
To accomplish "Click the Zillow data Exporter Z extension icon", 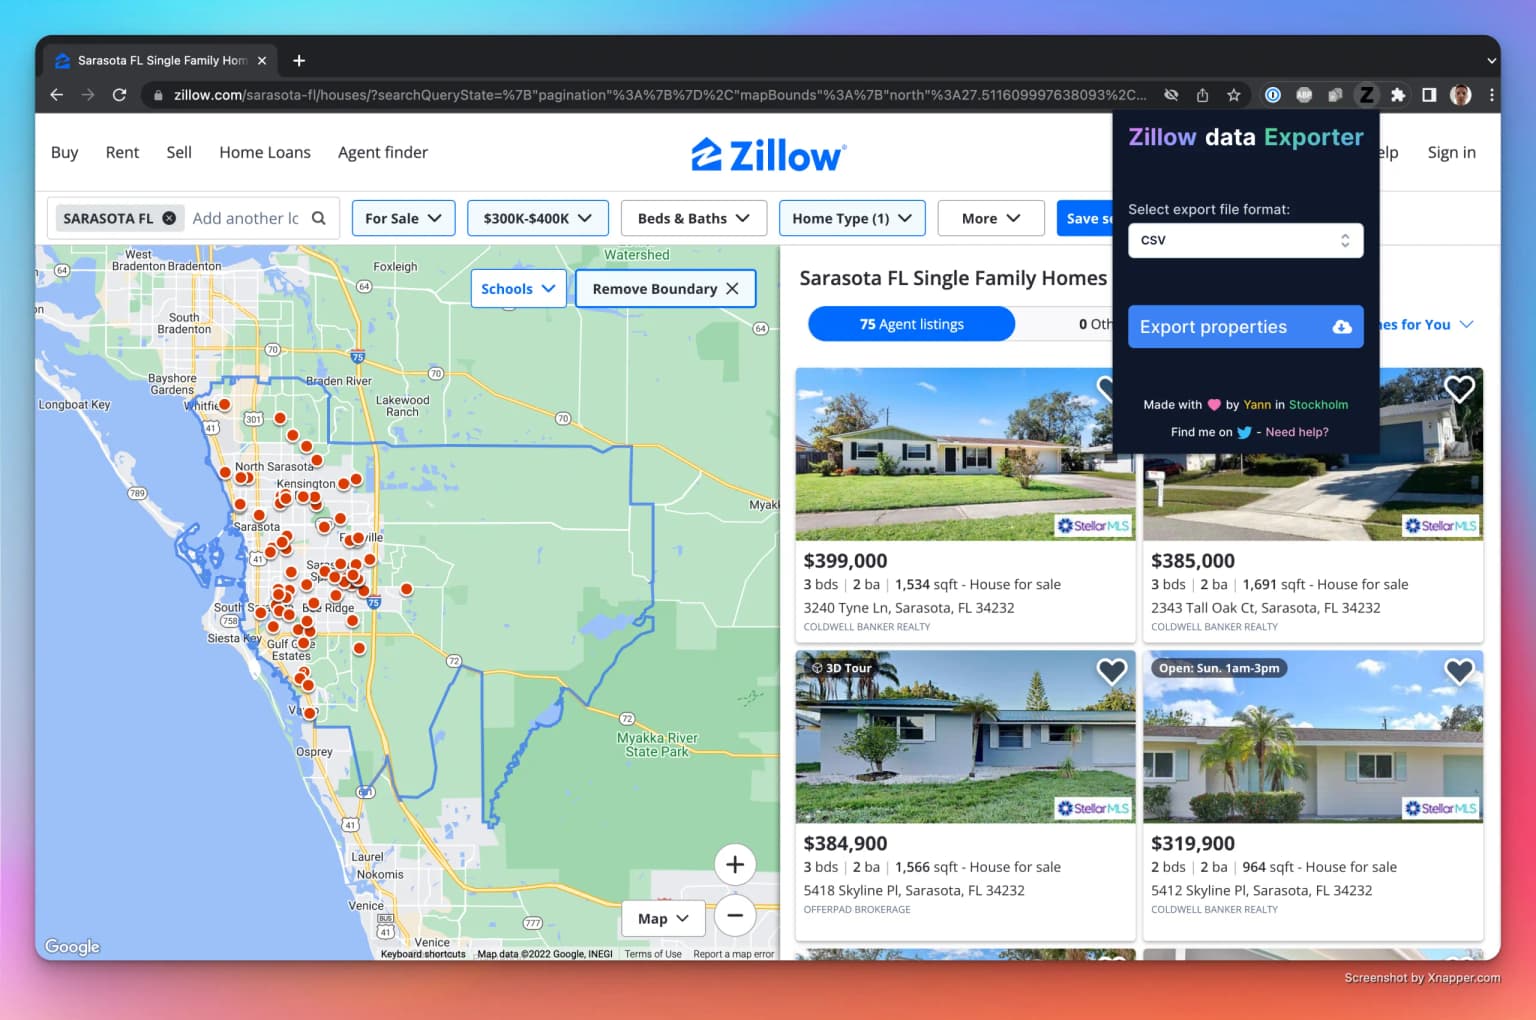I will pyautogui.click(x=1366, y=95).
